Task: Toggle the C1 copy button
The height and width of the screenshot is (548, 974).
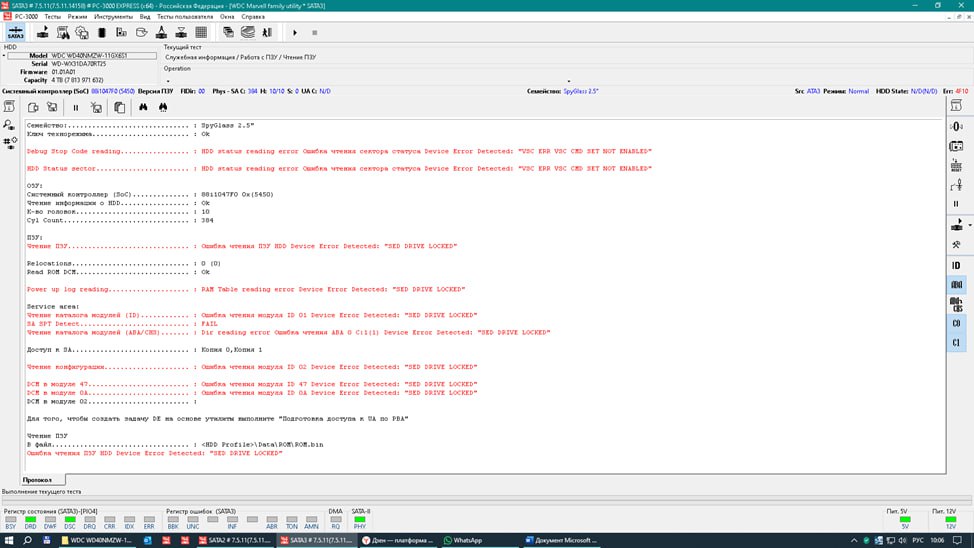Action: pos(956,342)
